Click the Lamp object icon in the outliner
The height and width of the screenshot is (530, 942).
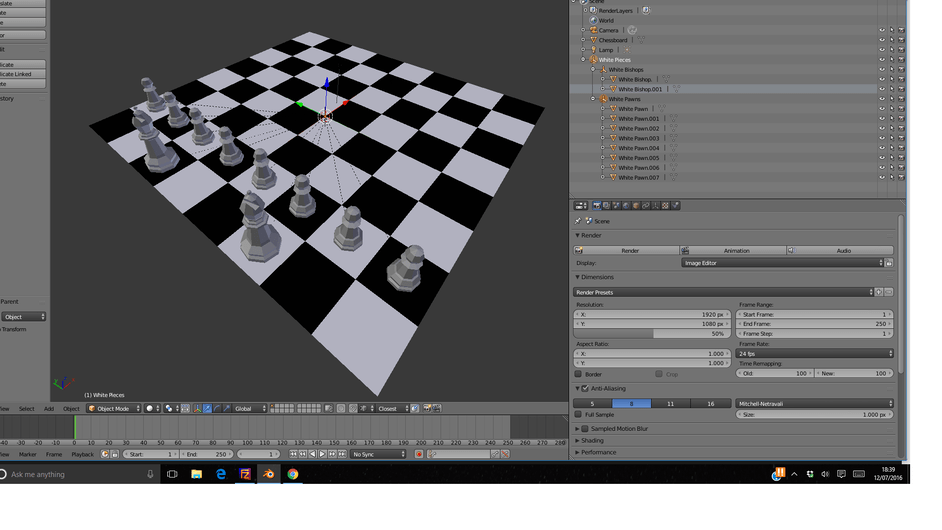(x=592, y=50)
